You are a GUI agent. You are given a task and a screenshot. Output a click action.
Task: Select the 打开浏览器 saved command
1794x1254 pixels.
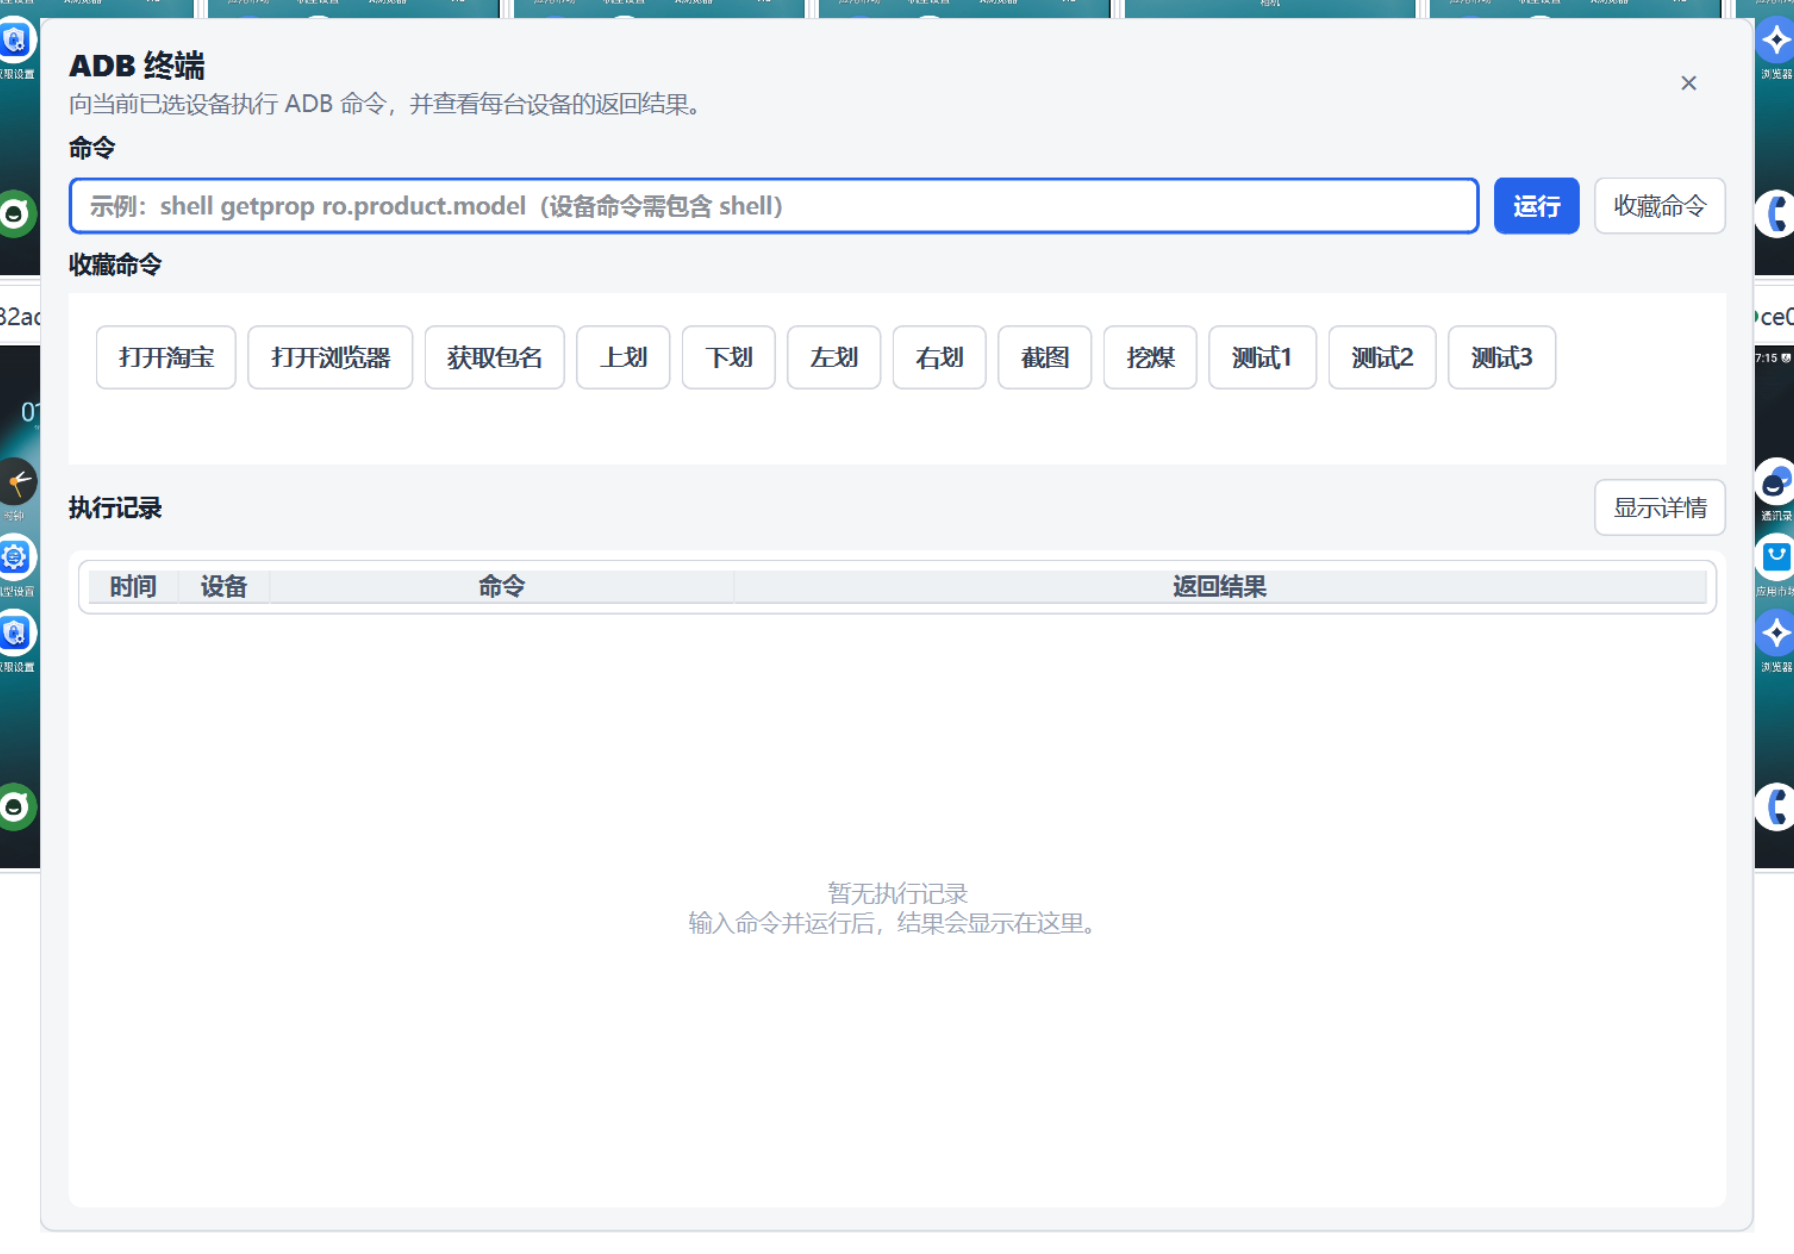(x=330, y=357)
